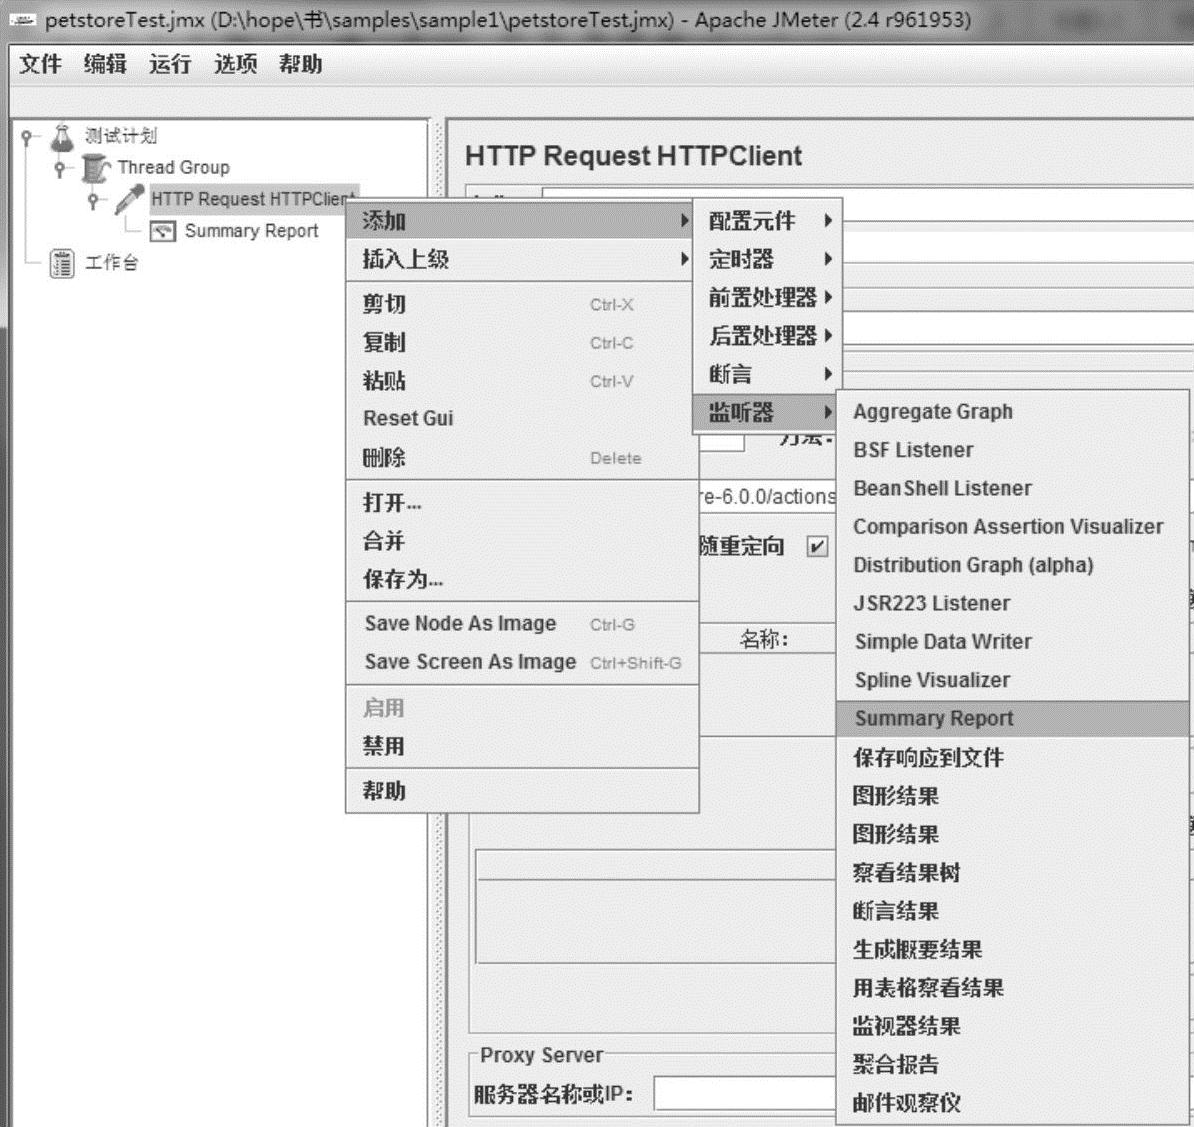Click the 工作台 workbench icon
Image resolution: width=1194 pixels, height=1127 pixels.
pyautogui.click(x=62, y=263)
